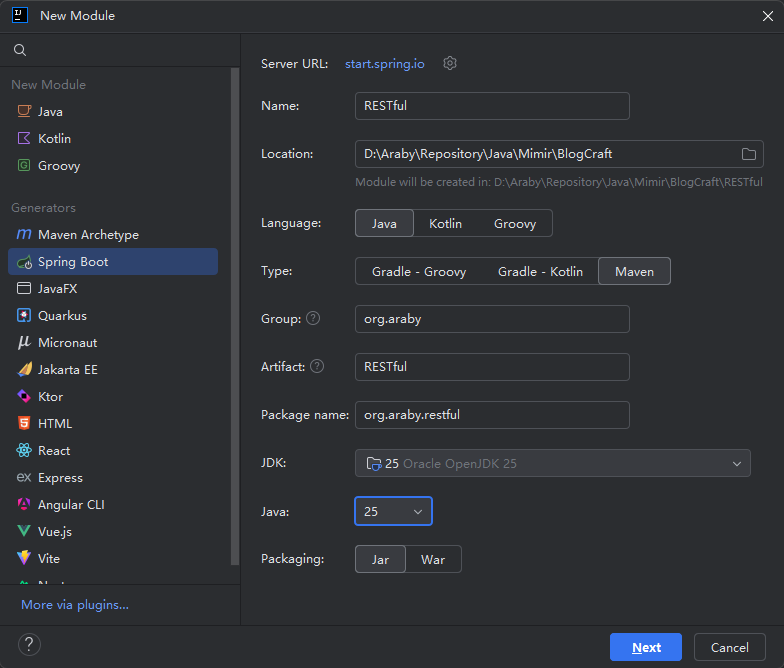
Task: Click the Express ex icon
Action: (24, 477)
